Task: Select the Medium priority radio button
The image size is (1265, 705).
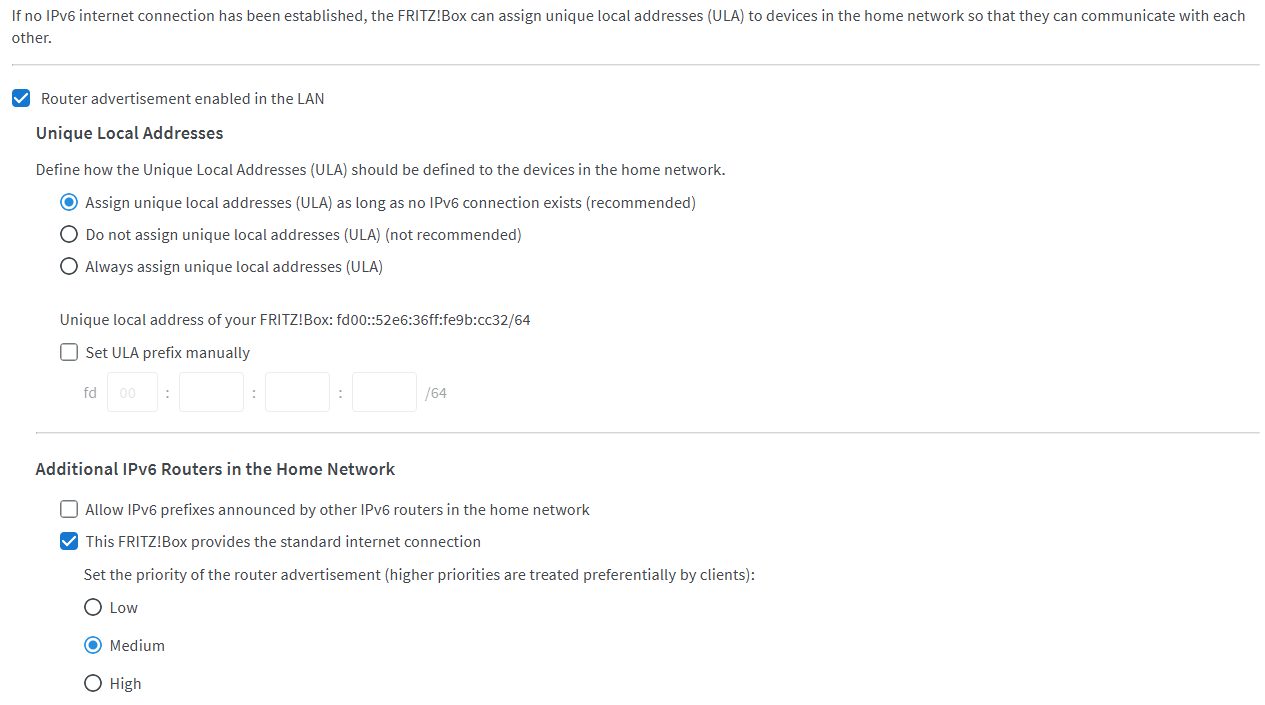Action: [93, 646]
